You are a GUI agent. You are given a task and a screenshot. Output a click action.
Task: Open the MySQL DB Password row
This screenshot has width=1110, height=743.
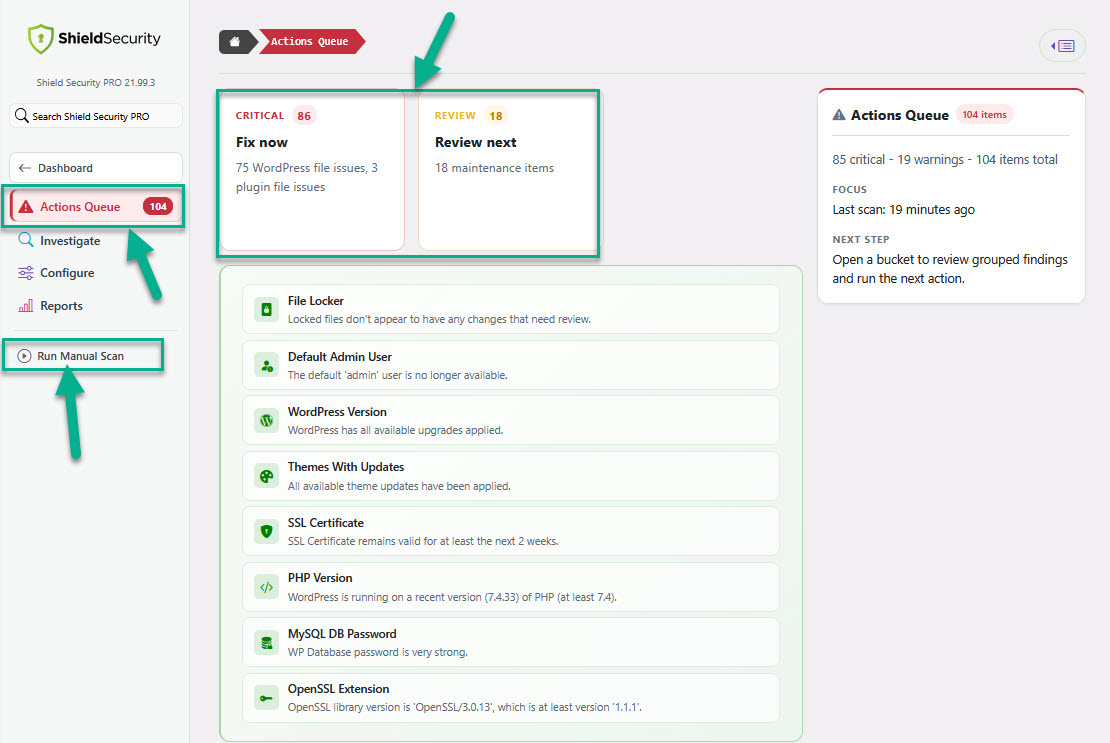coord(510,643)
